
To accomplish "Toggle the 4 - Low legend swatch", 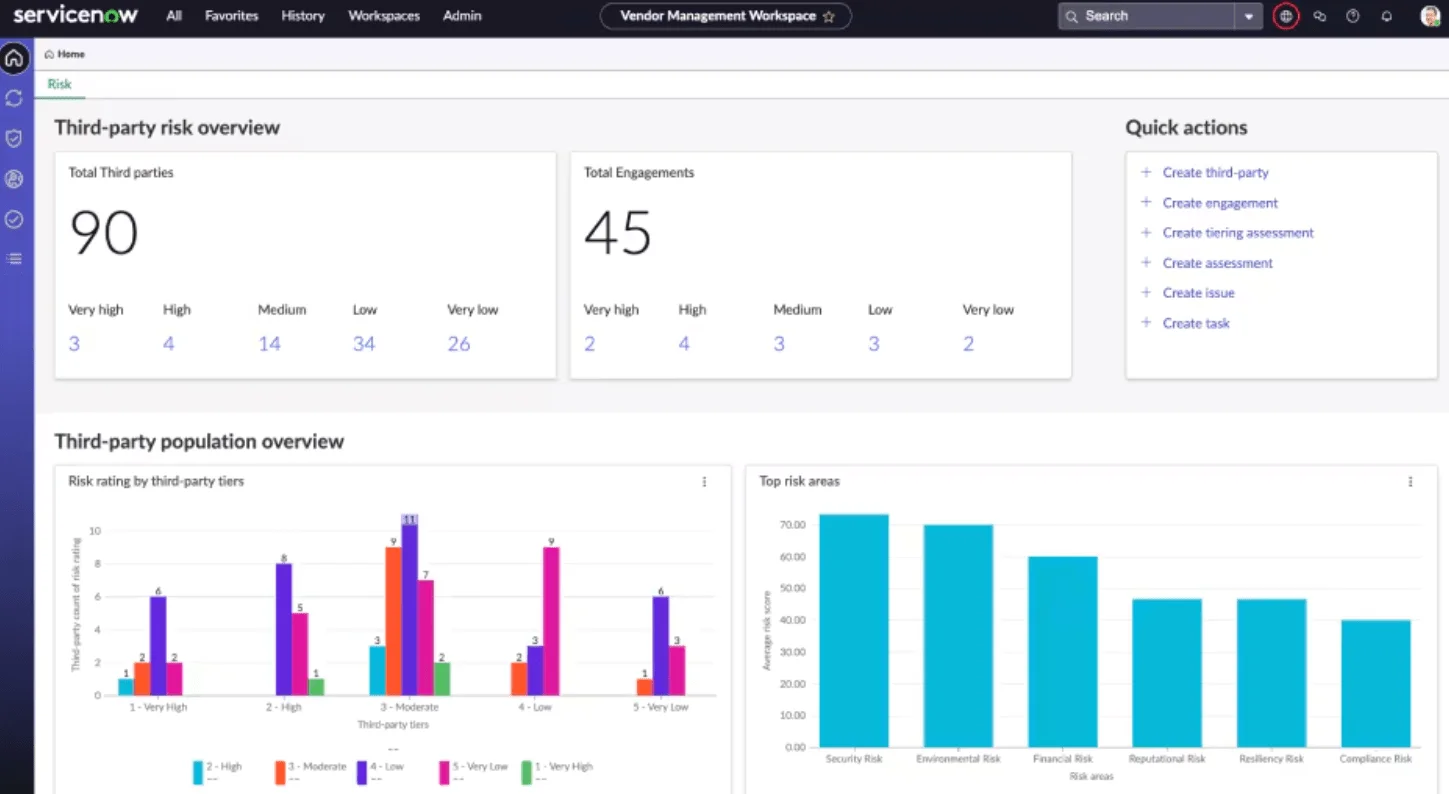I will (x=361, y=772).
